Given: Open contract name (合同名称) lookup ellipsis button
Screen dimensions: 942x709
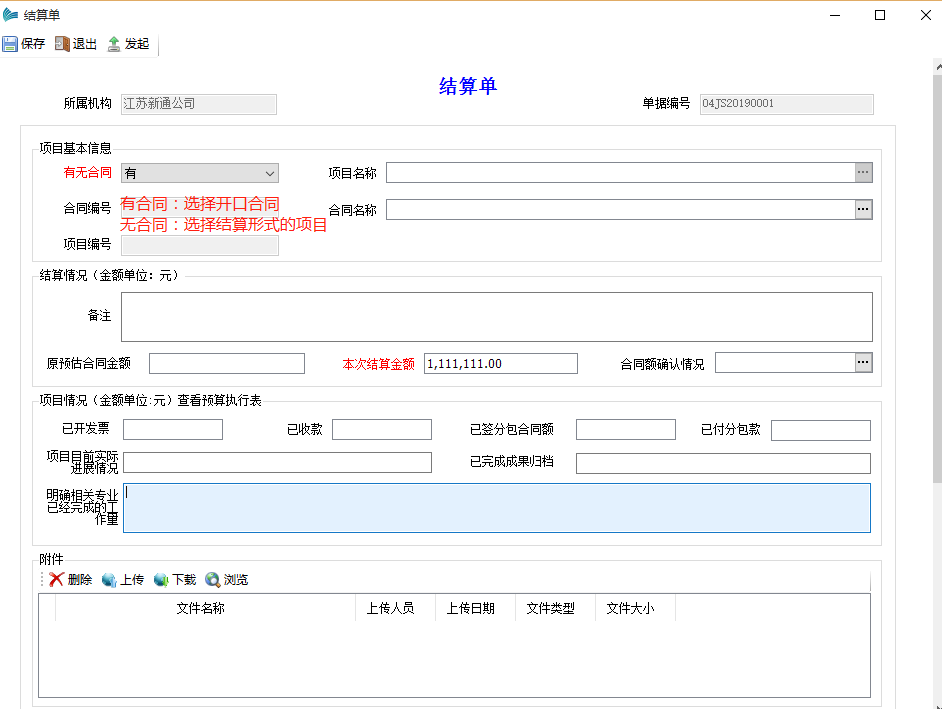Looking at the screenshot, I should [863, 209].
